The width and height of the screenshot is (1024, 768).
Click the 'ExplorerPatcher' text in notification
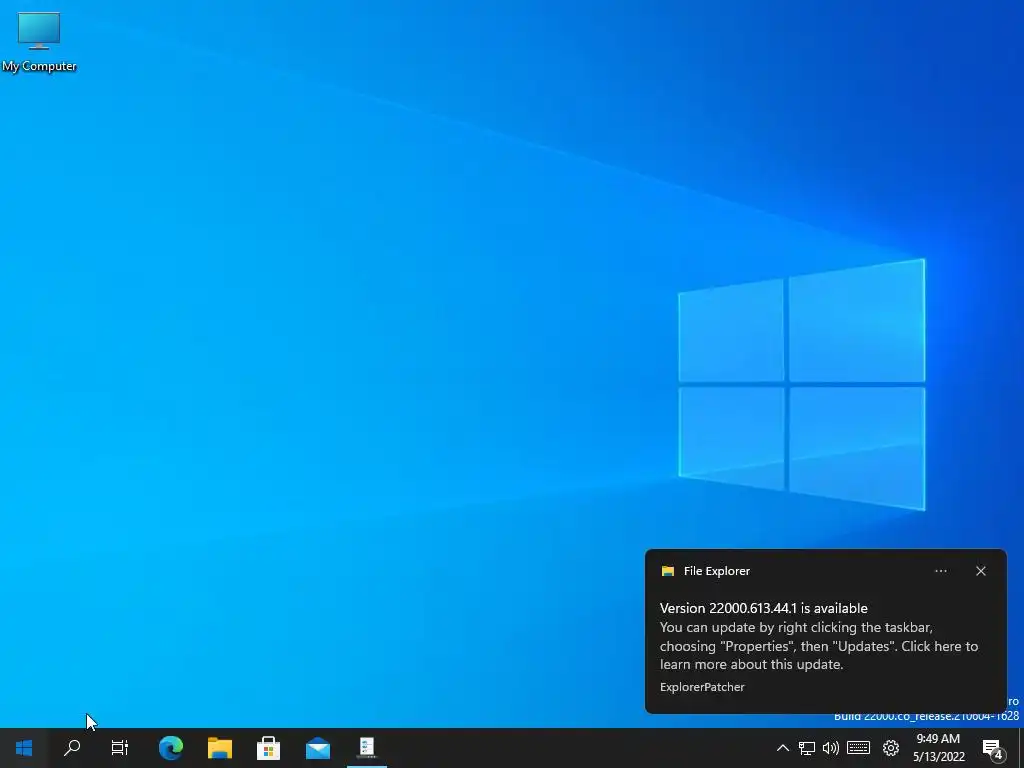(702, 687)
